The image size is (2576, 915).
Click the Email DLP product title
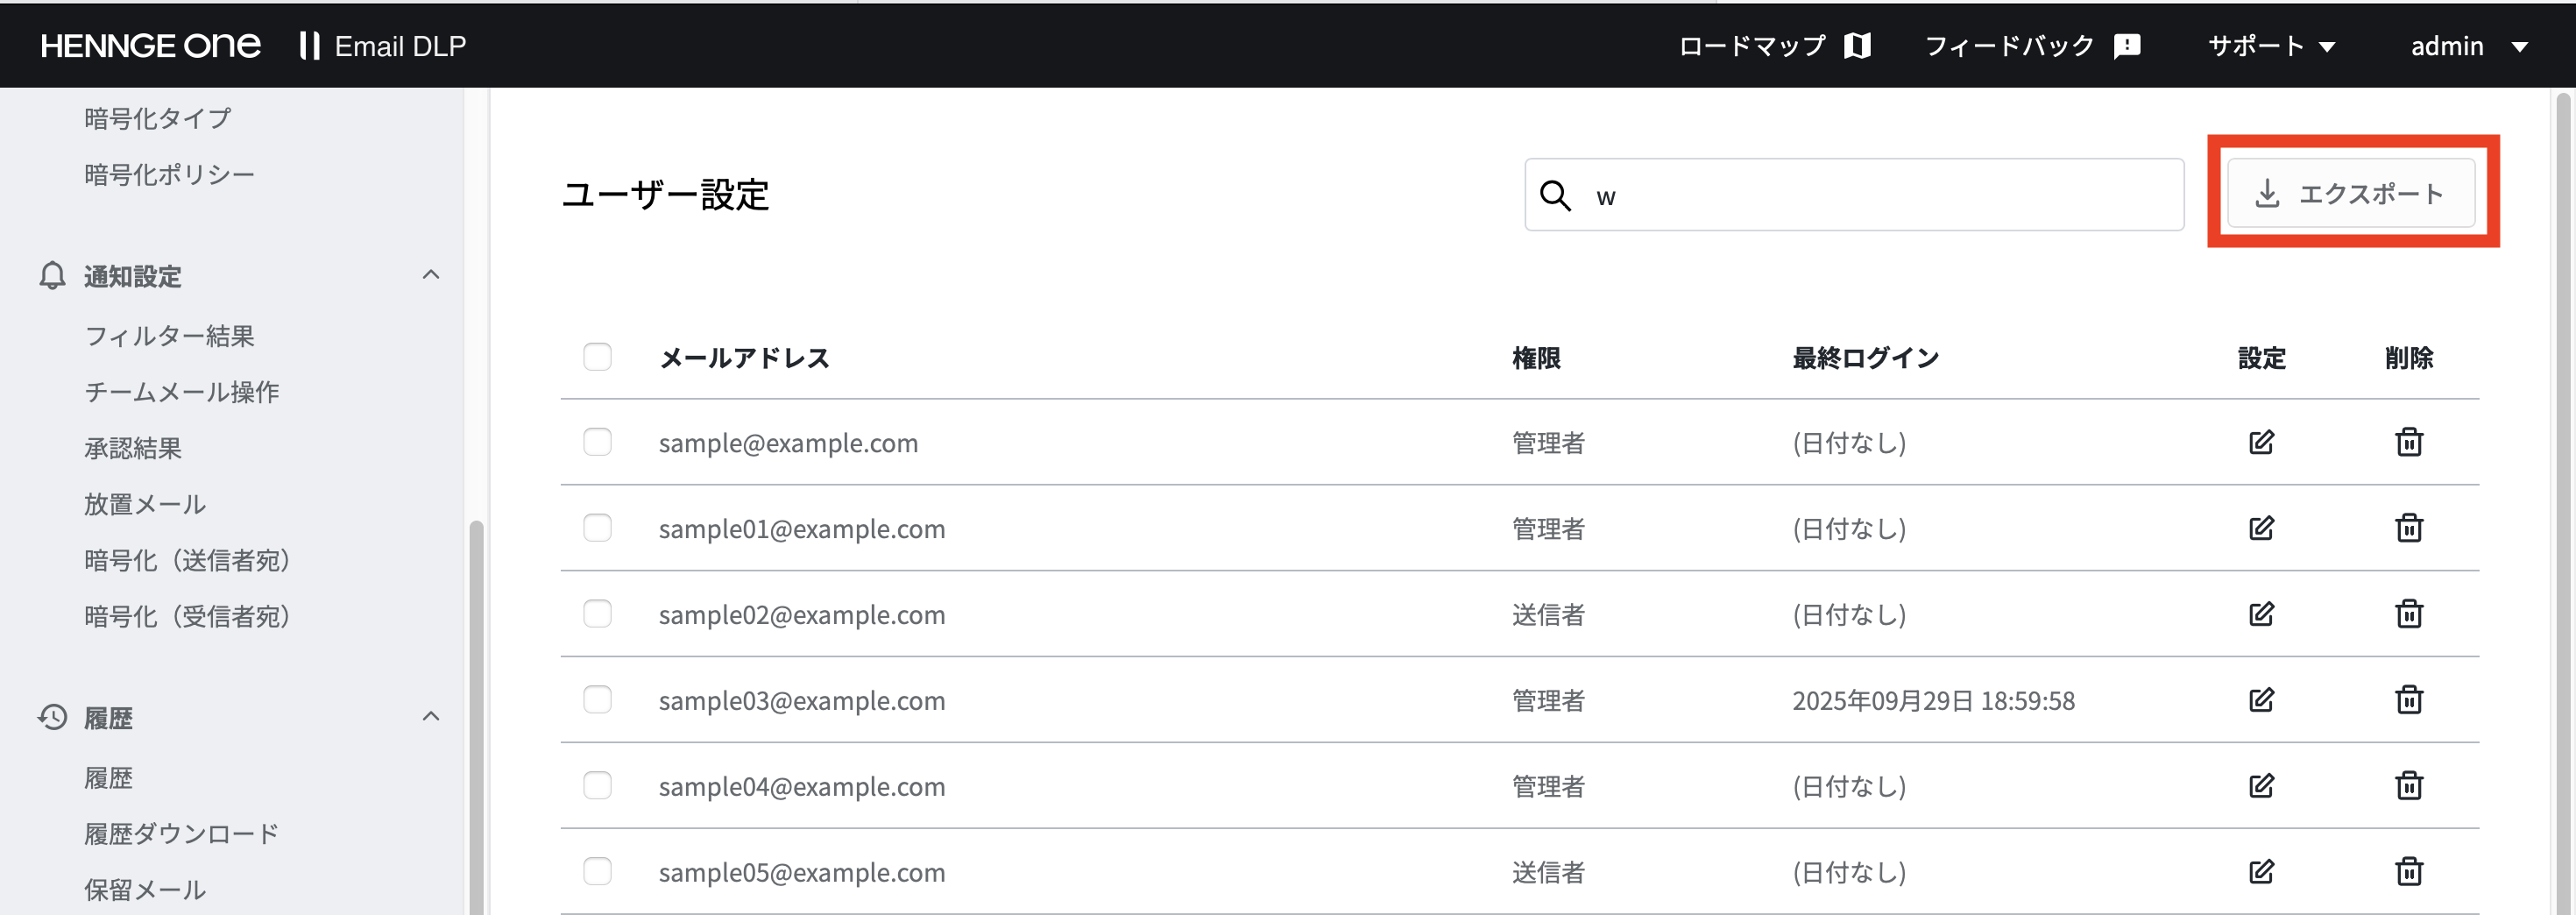400,46
